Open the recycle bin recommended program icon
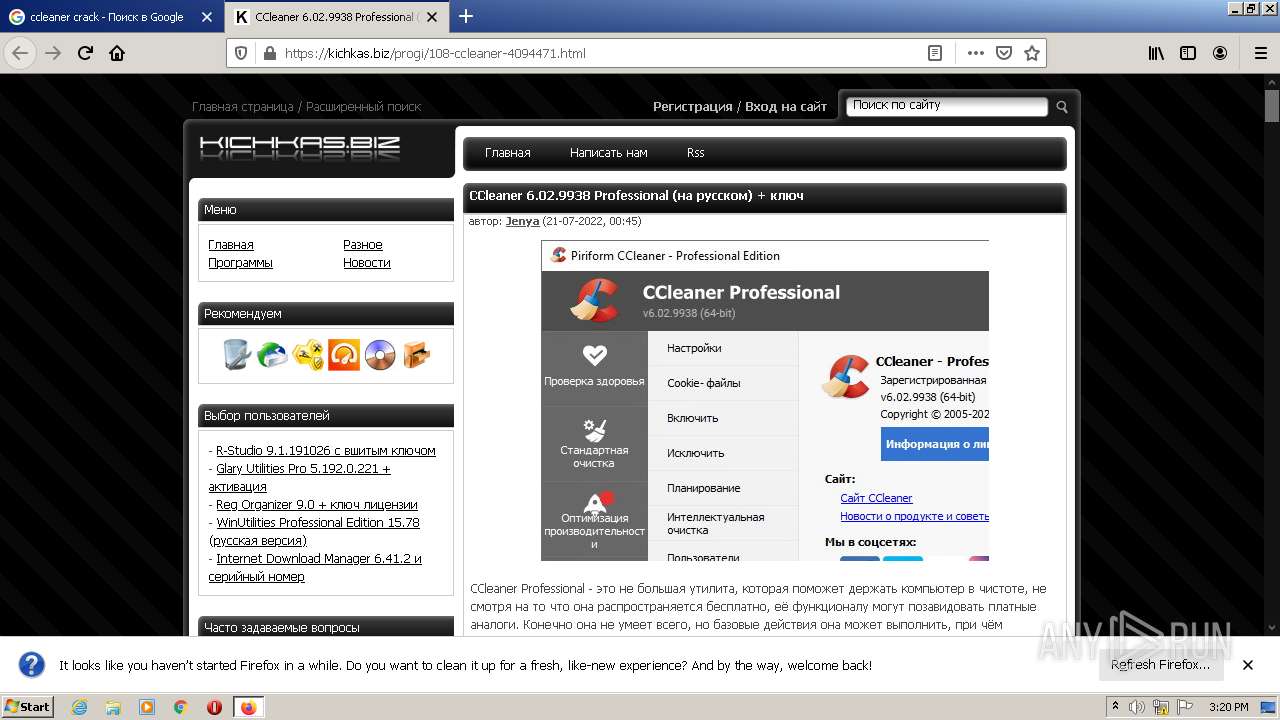This screenshot has height=720, width=1280. [236, 354]
